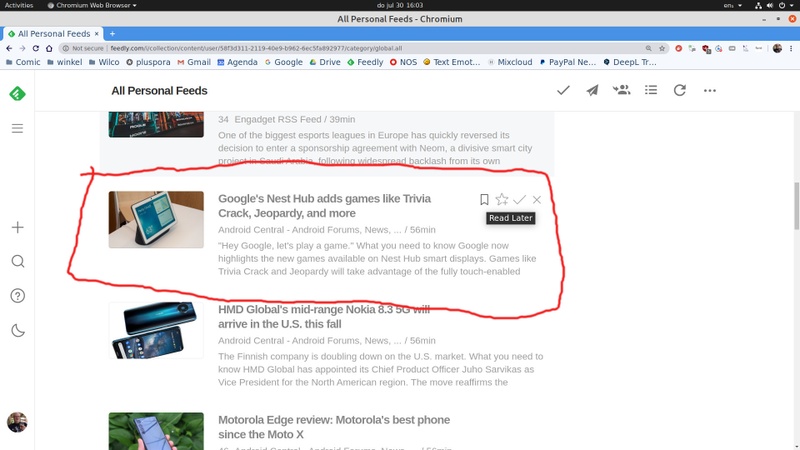Click the paper plane share icon
The image size is (800, 450).
592,90
